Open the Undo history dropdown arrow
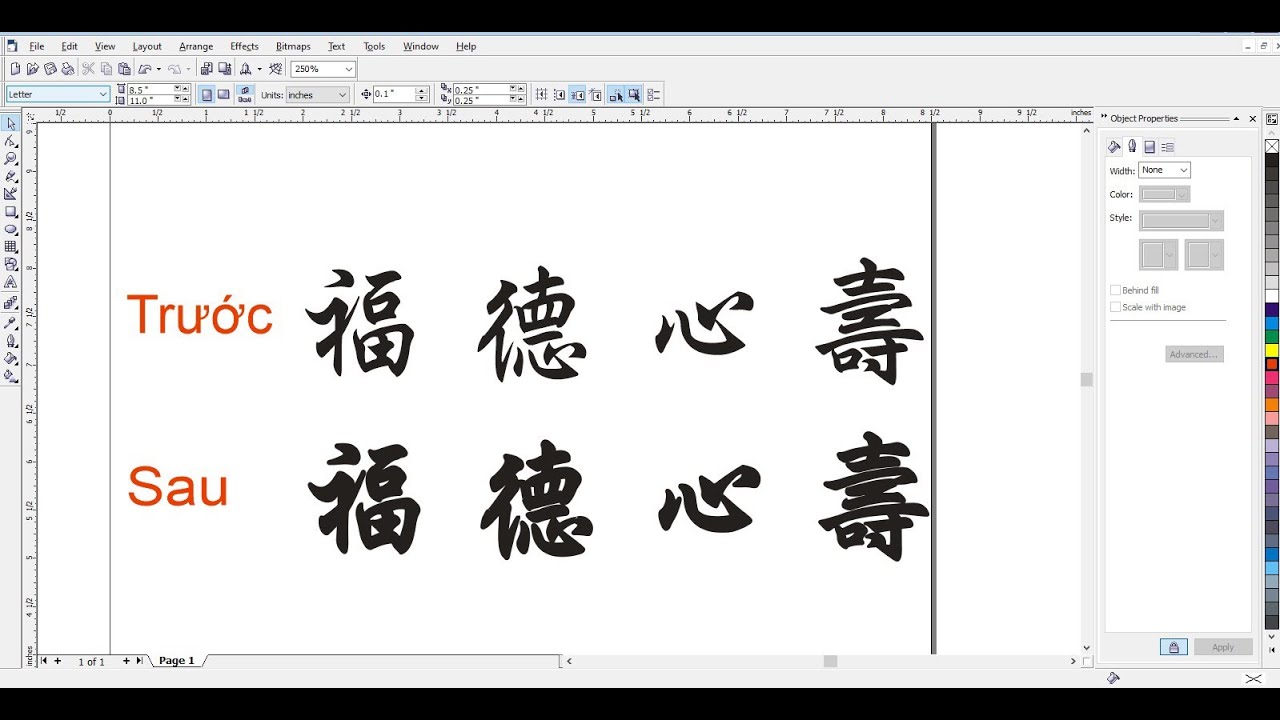1280x720 pixels. [158, 69]
